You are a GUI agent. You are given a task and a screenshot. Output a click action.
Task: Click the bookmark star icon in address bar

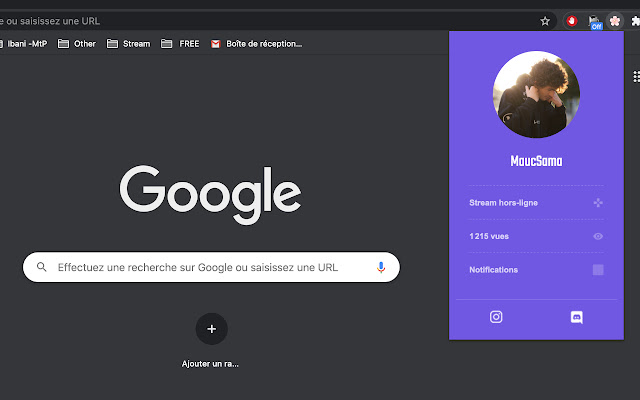coord(545,20)
